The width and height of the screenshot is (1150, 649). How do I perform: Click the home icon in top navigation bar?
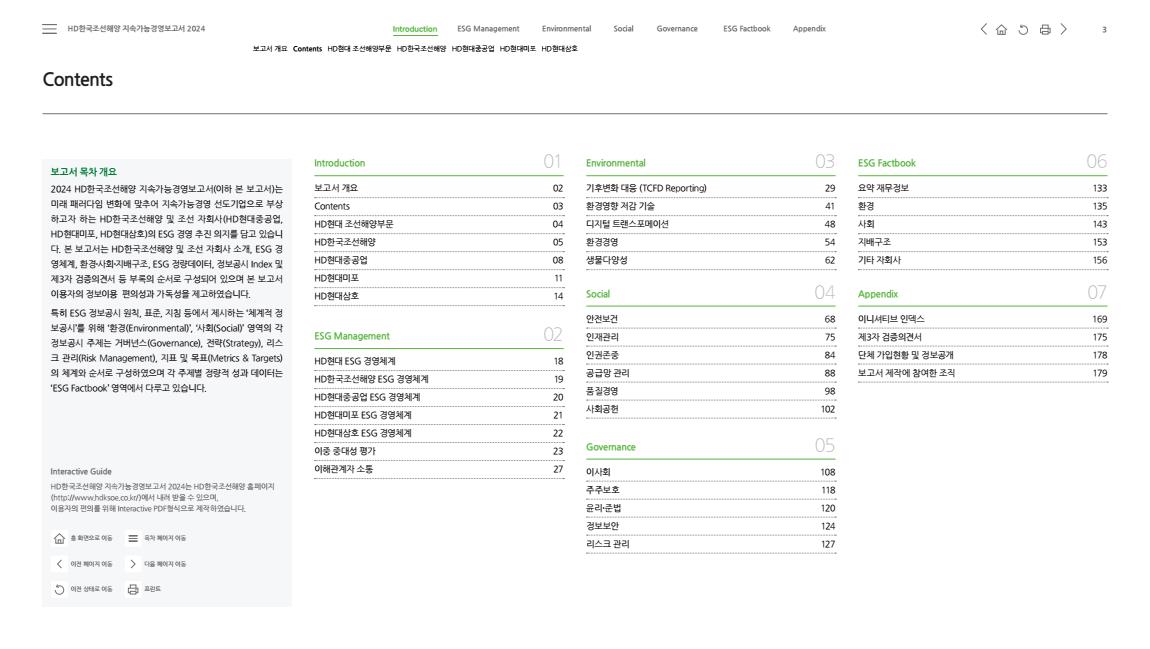(1003, 29)
